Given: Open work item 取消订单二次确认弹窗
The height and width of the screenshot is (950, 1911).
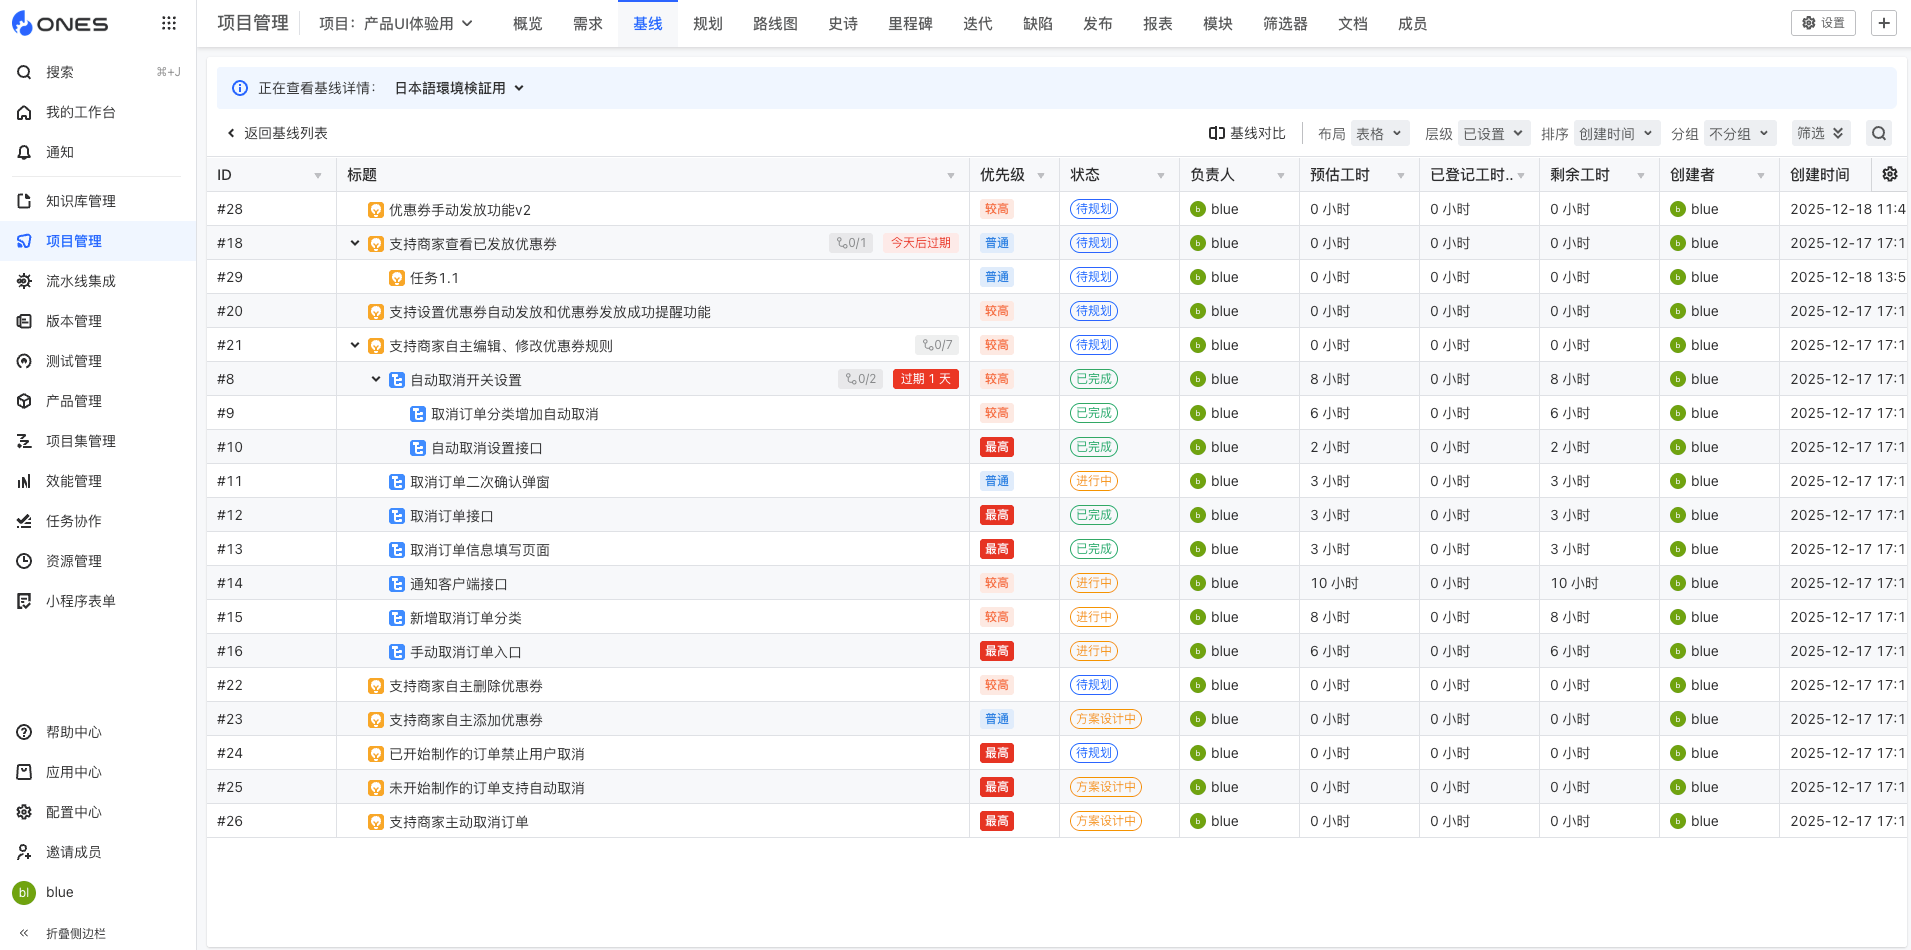Looking at the screenshot, I should pos(480,481).
